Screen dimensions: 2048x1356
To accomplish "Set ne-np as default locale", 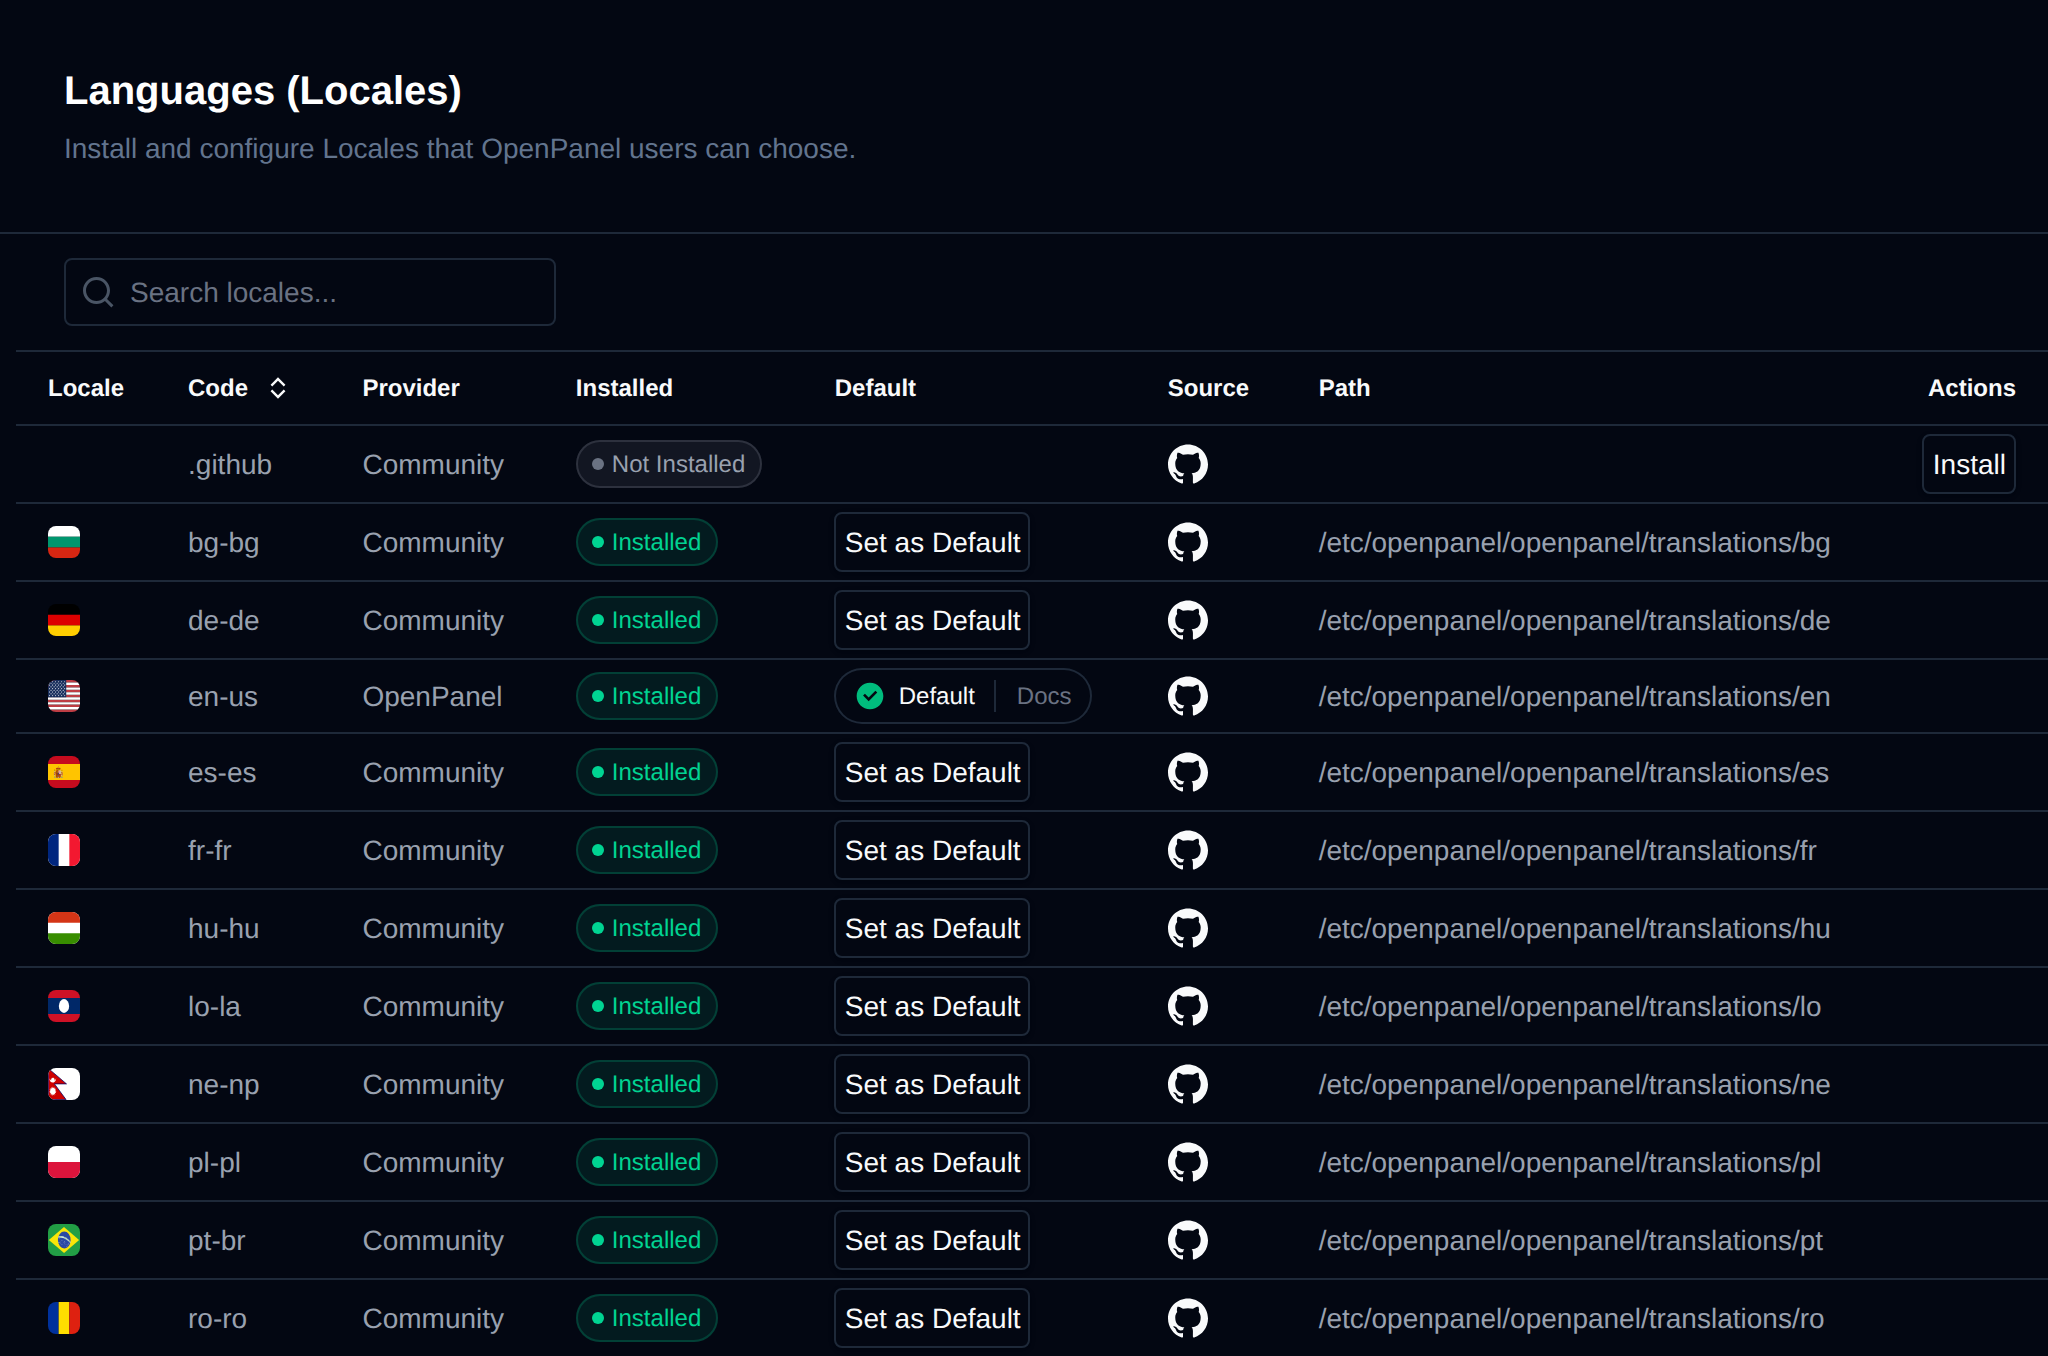I will [x=932, y=1084].
